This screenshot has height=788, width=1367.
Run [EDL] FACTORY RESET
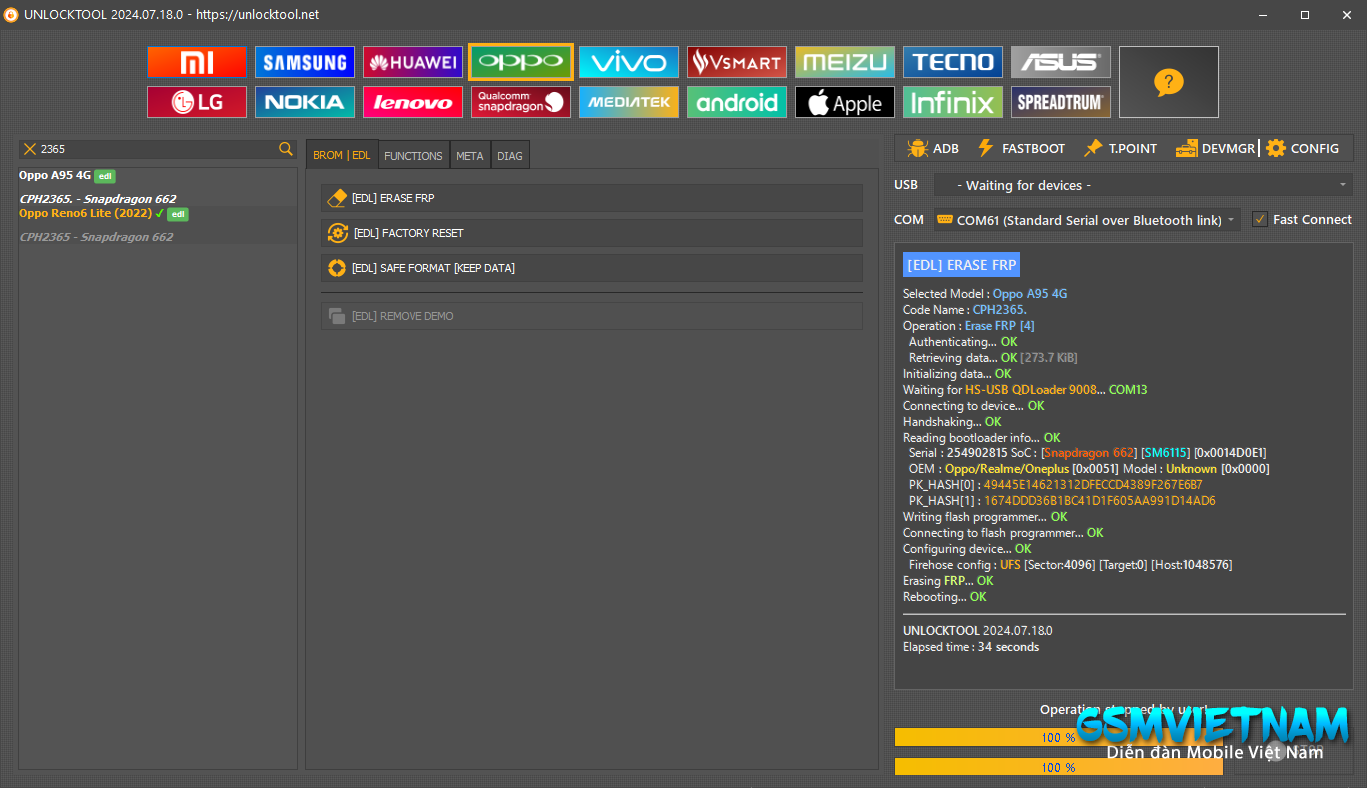591,233
